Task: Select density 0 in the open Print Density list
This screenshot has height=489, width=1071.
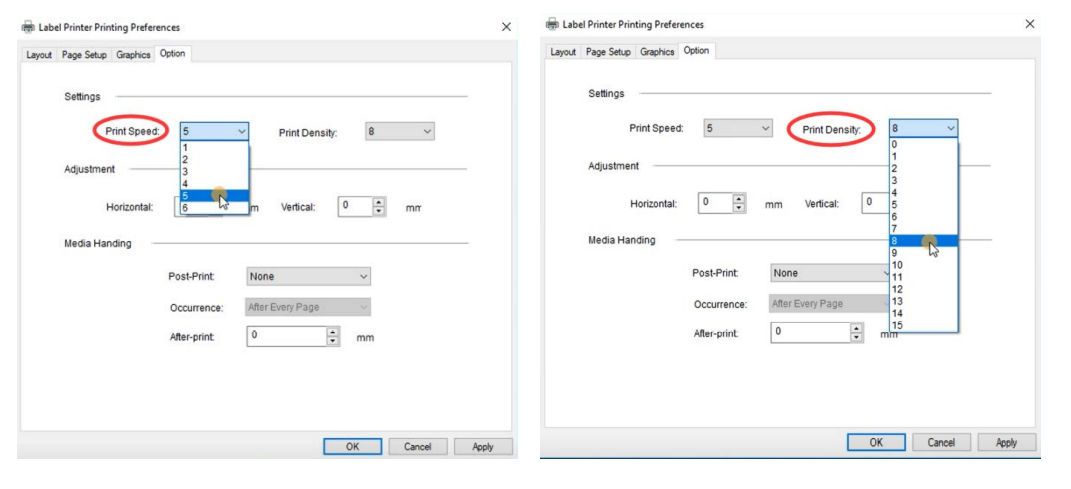Action: tap(923, 144)
